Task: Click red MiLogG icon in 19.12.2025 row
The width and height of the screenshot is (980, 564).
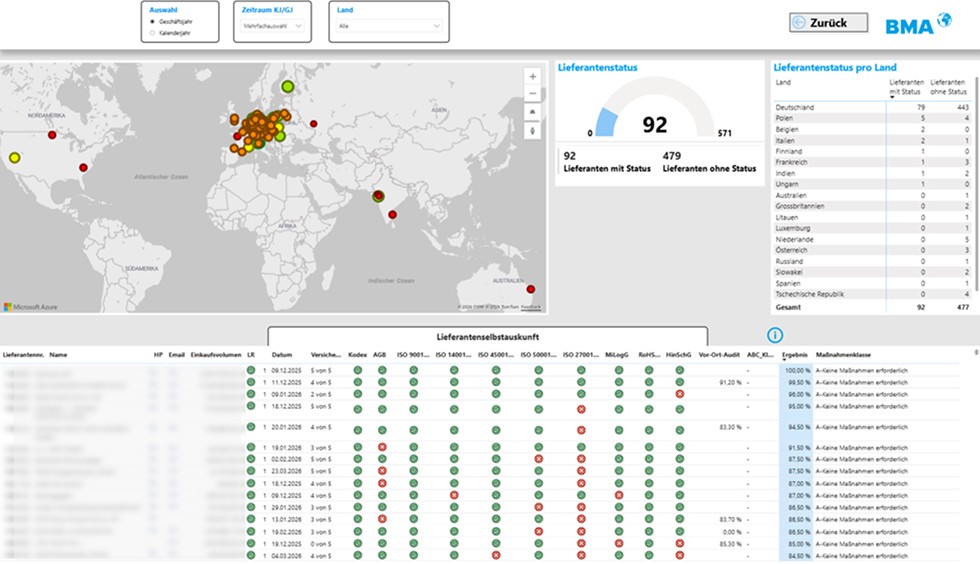Action: pos(619,543)
